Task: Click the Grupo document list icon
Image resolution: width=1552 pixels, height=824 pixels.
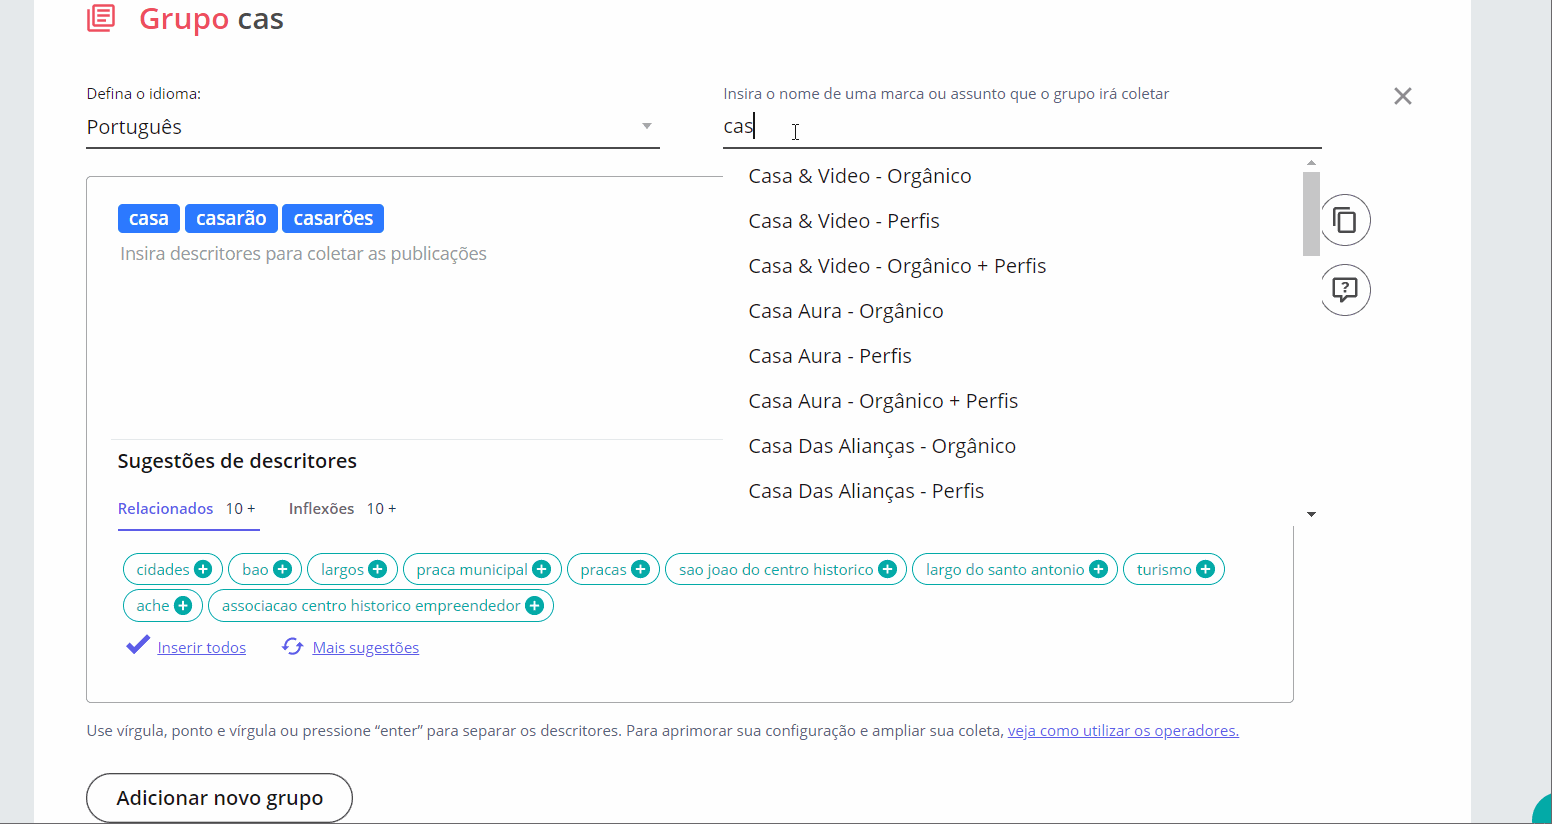Action: tap(101, 18)
